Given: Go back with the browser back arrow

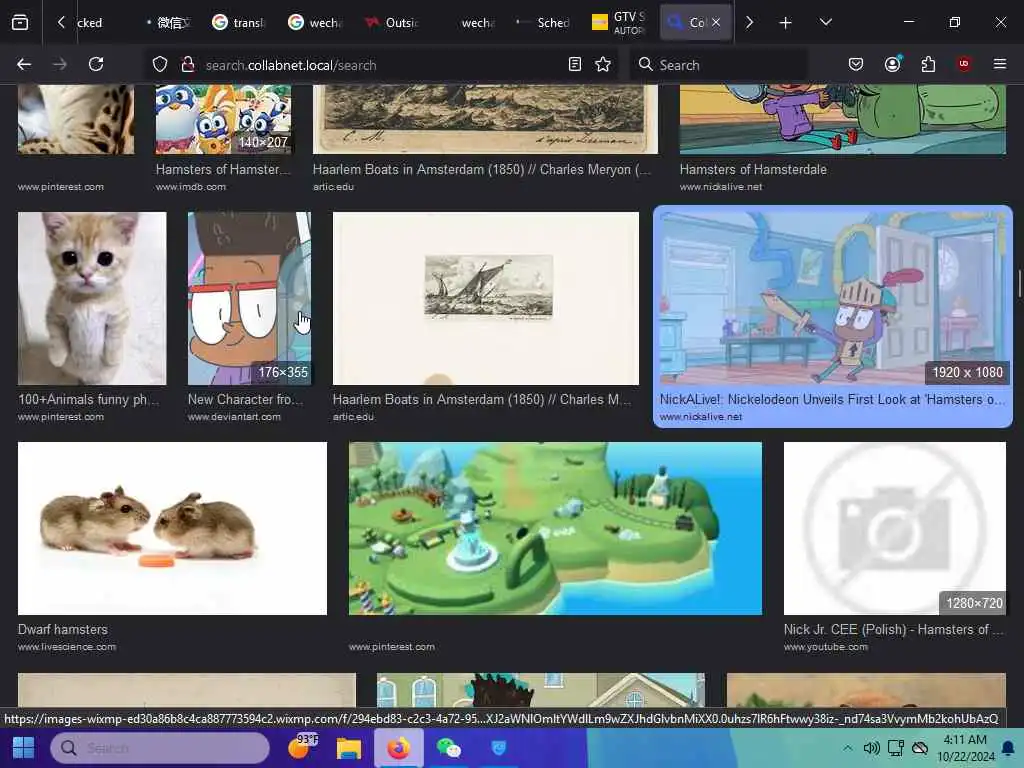Looking at the screenshot, I should 24,64.
